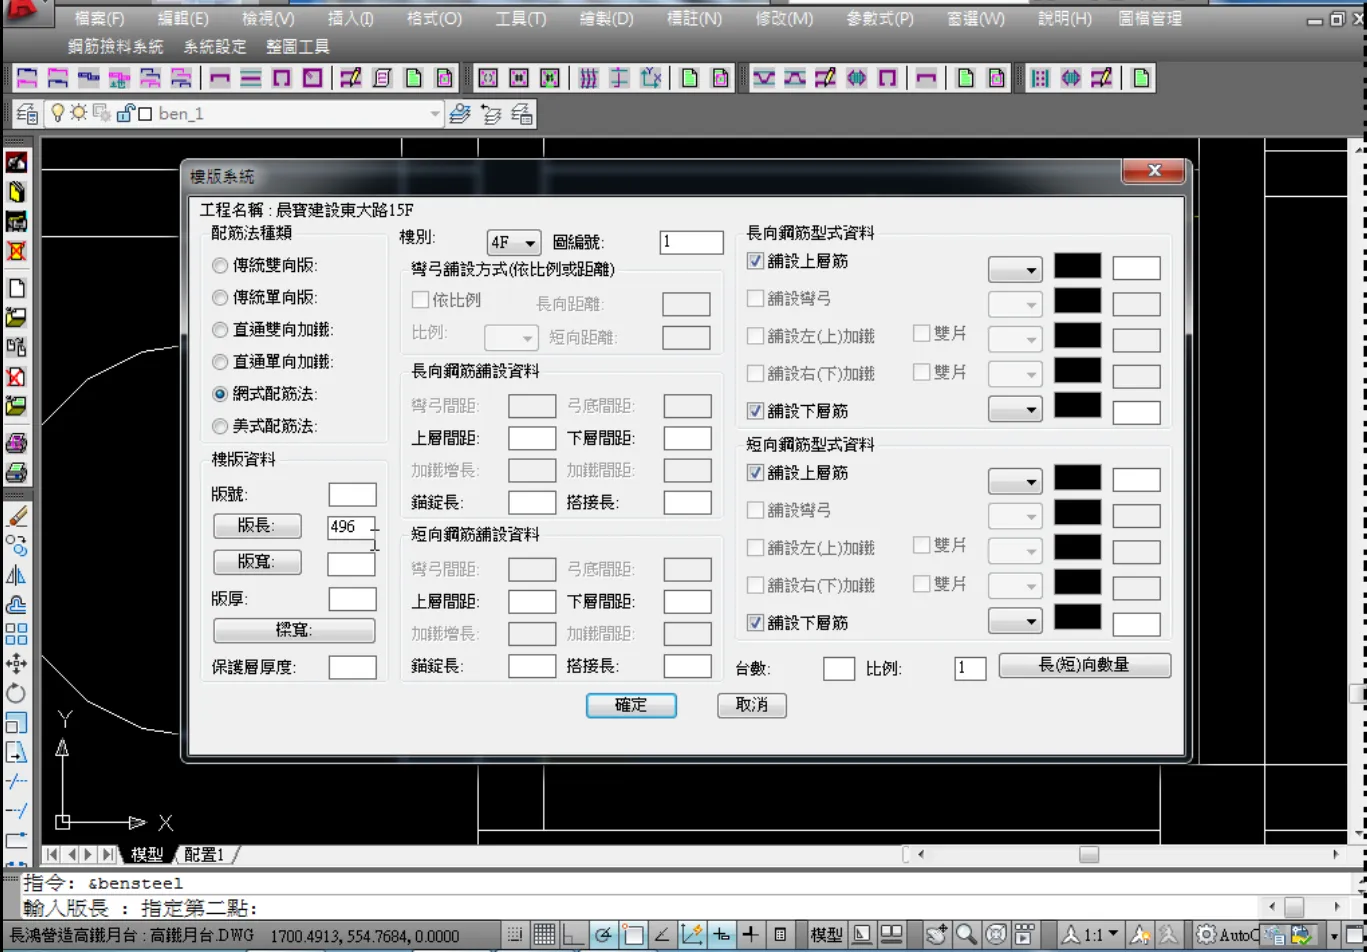Open the annotation scale 1:1 dropdown
The width and height of the screenshot is (1367, 952).
[1114, 934]
